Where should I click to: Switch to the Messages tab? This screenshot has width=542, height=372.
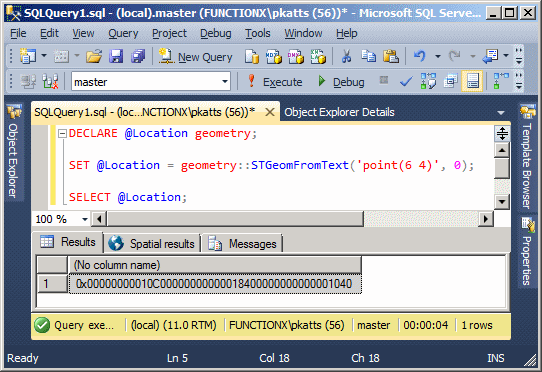243,244
